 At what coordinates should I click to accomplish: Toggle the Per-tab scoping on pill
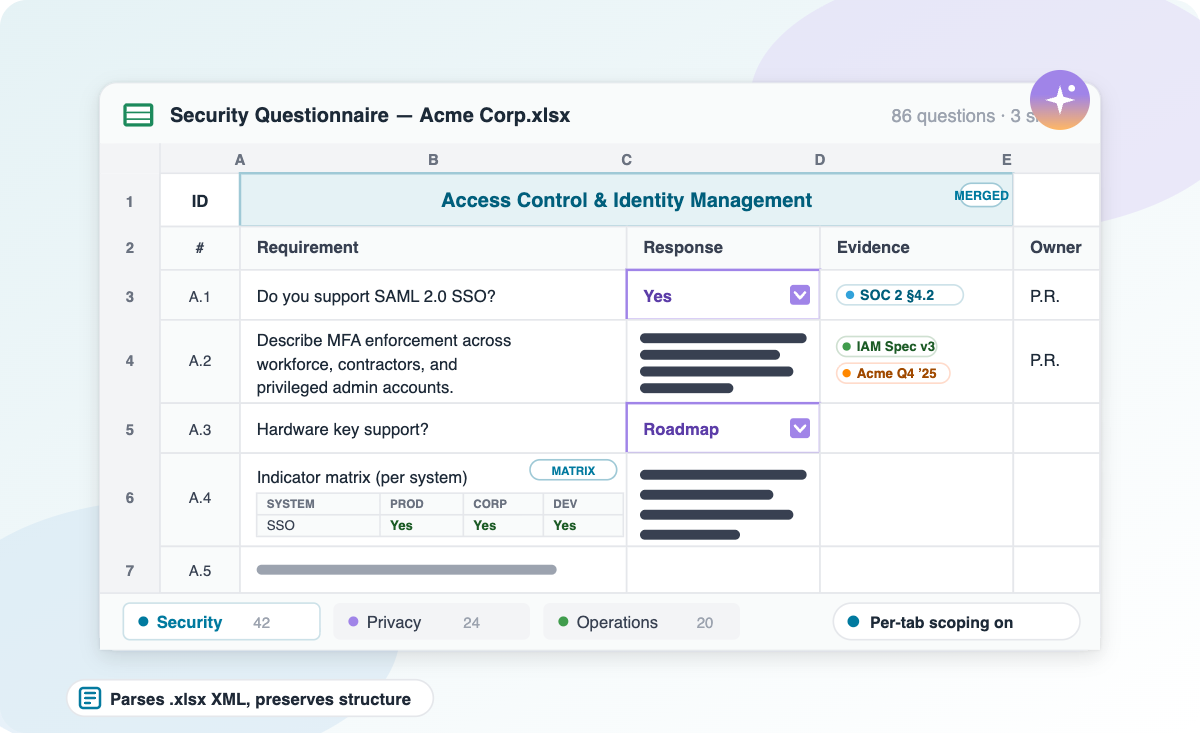tap(956, 622)
